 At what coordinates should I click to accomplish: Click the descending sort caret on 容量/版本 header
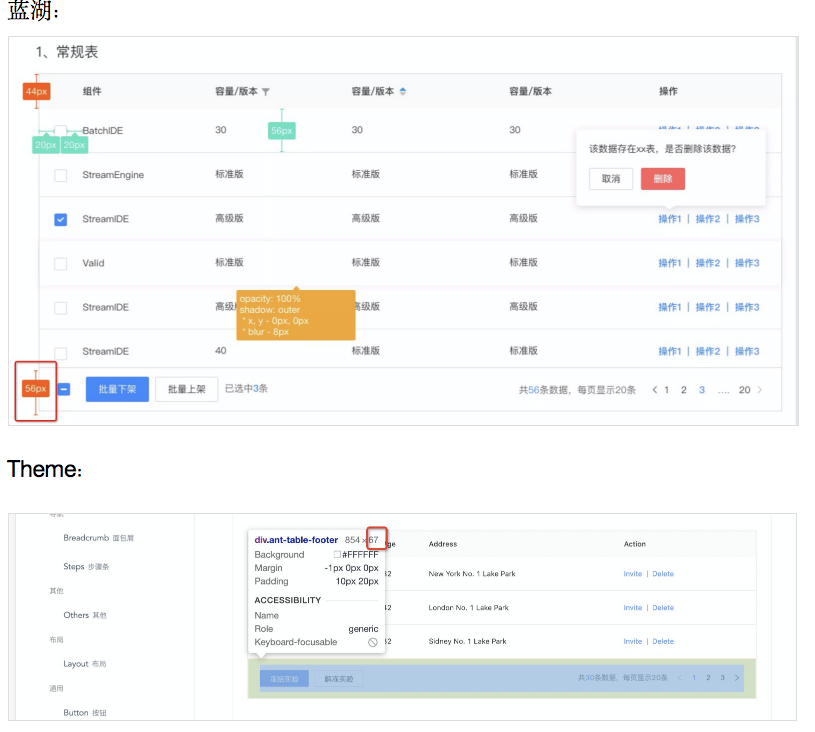point(403,95)
